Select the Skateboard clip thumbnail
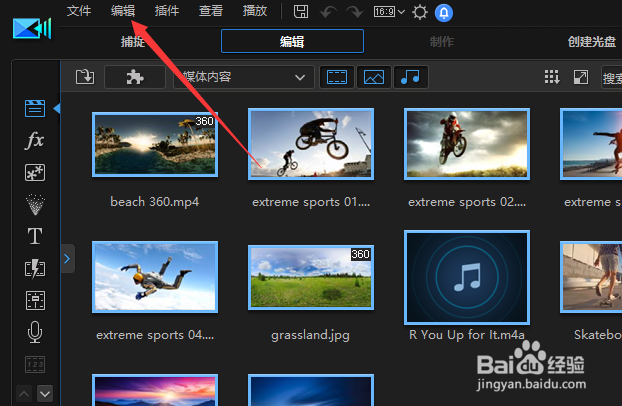The height and width of the screenshot is (406, 622). click(x=591, y=277)
